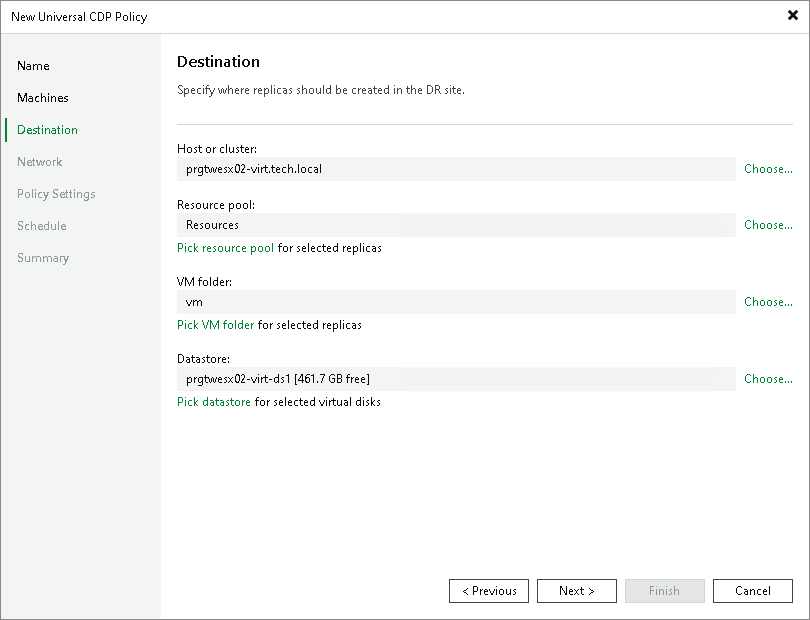Pick VM folder for selected replicas
810x620 pixels.
click(215, 324)
